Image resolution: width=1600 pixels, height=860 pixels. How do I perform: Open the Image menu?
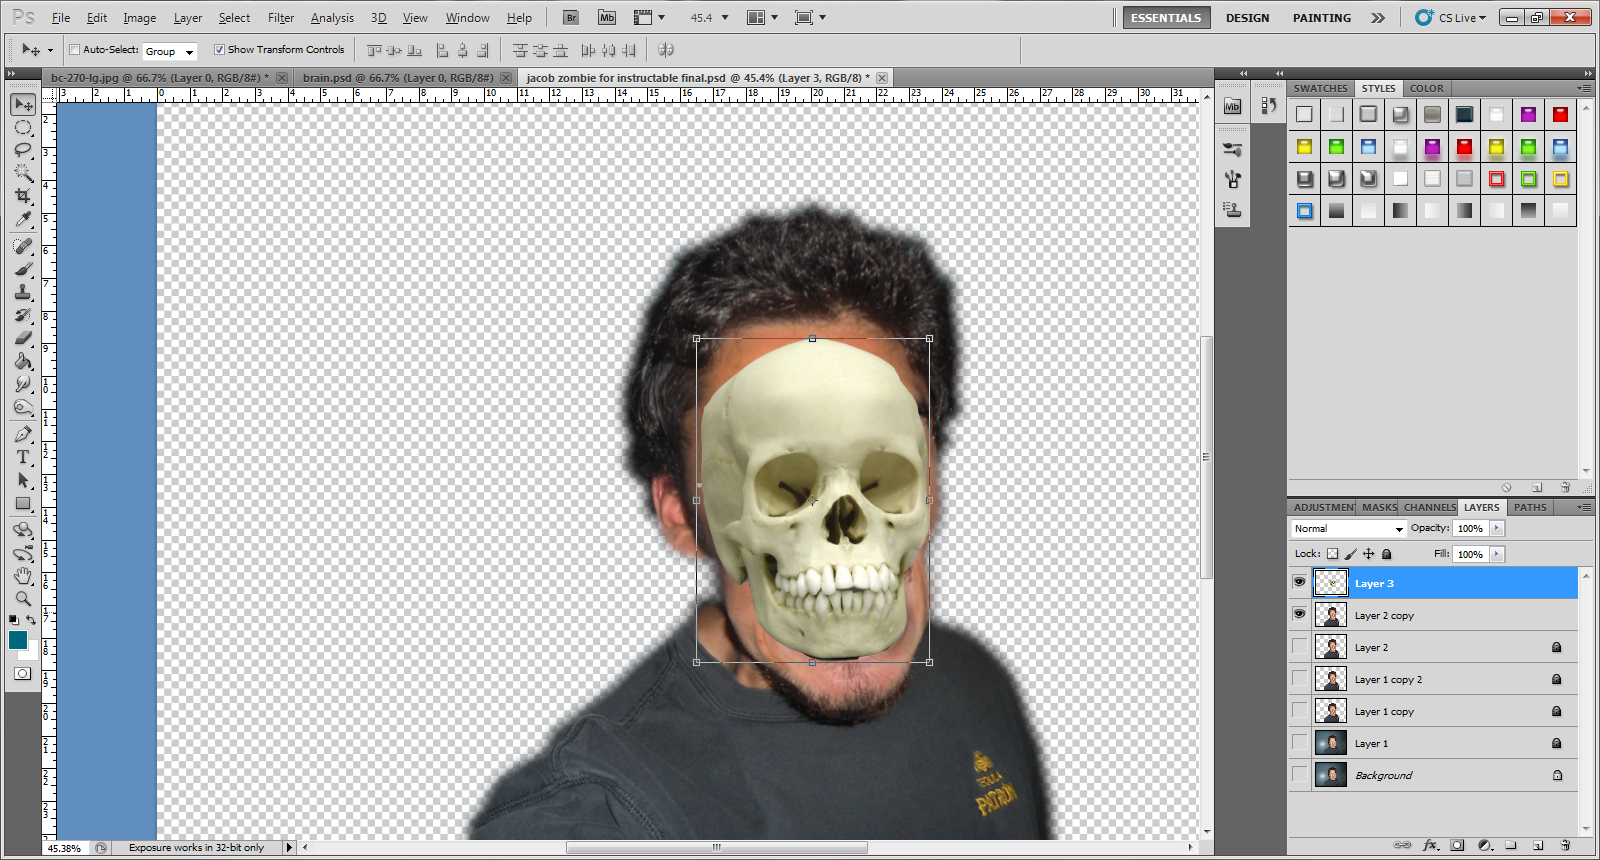(139, 18)
